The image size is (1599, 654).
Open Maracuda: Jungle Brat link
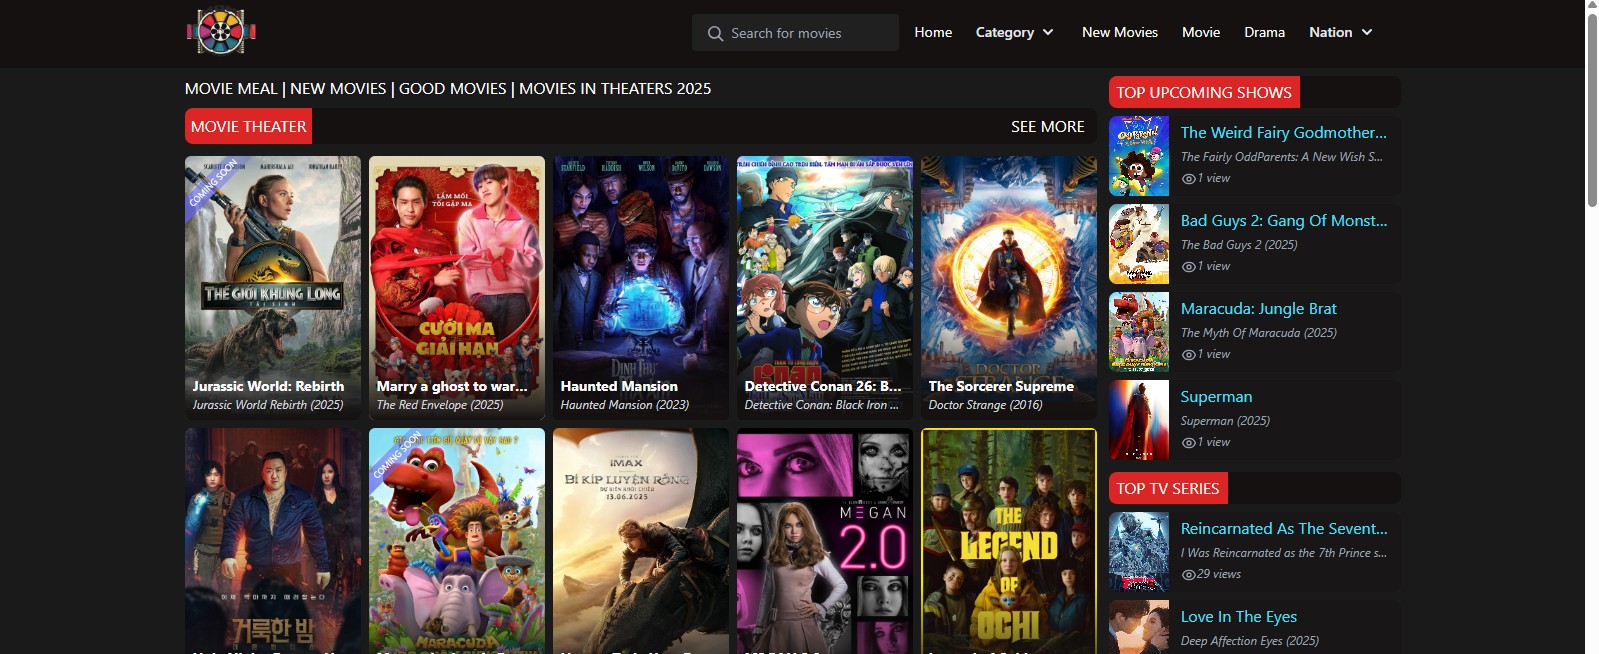[1258, 308]
